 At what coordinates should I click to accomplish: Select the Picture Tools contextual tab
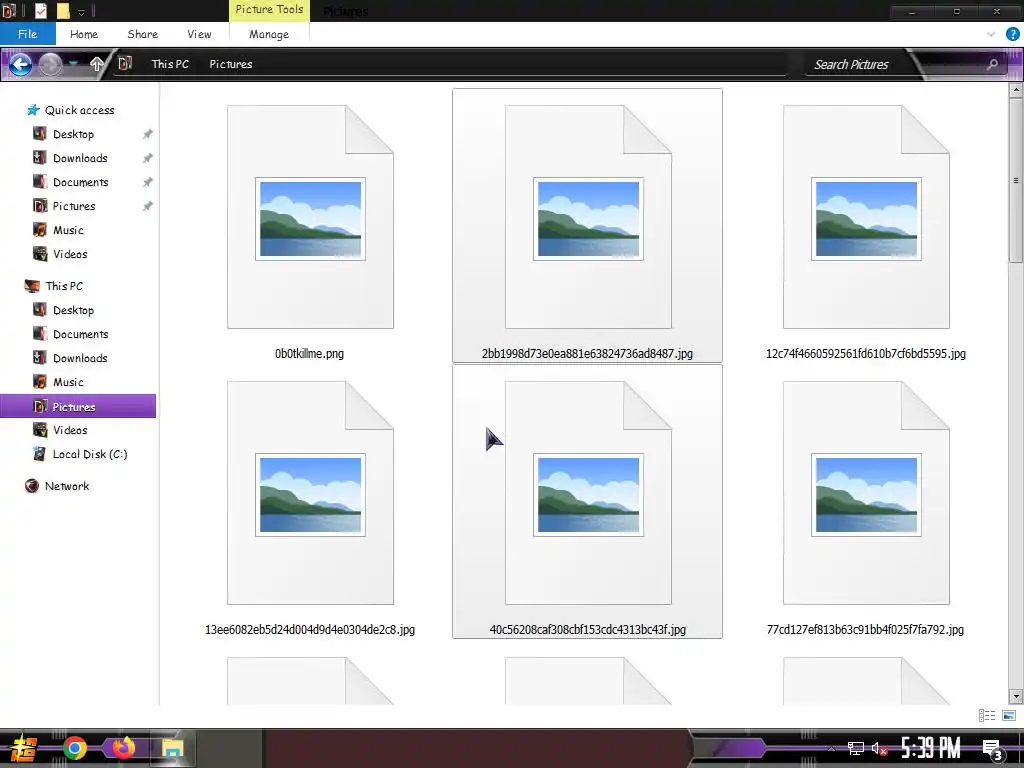tap(269, 10)
